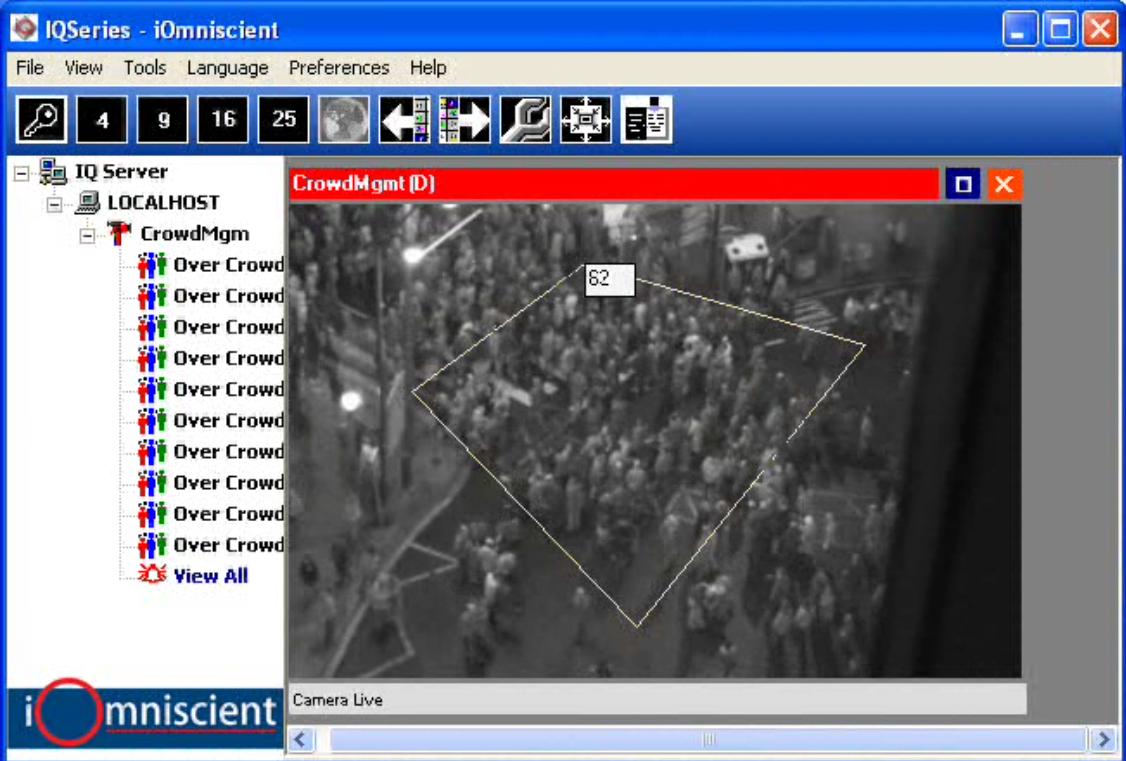The height and width of the screenshot is (761, 1126).
Task: Click the full-screen expand arrows icon
Action: [586, 120]
